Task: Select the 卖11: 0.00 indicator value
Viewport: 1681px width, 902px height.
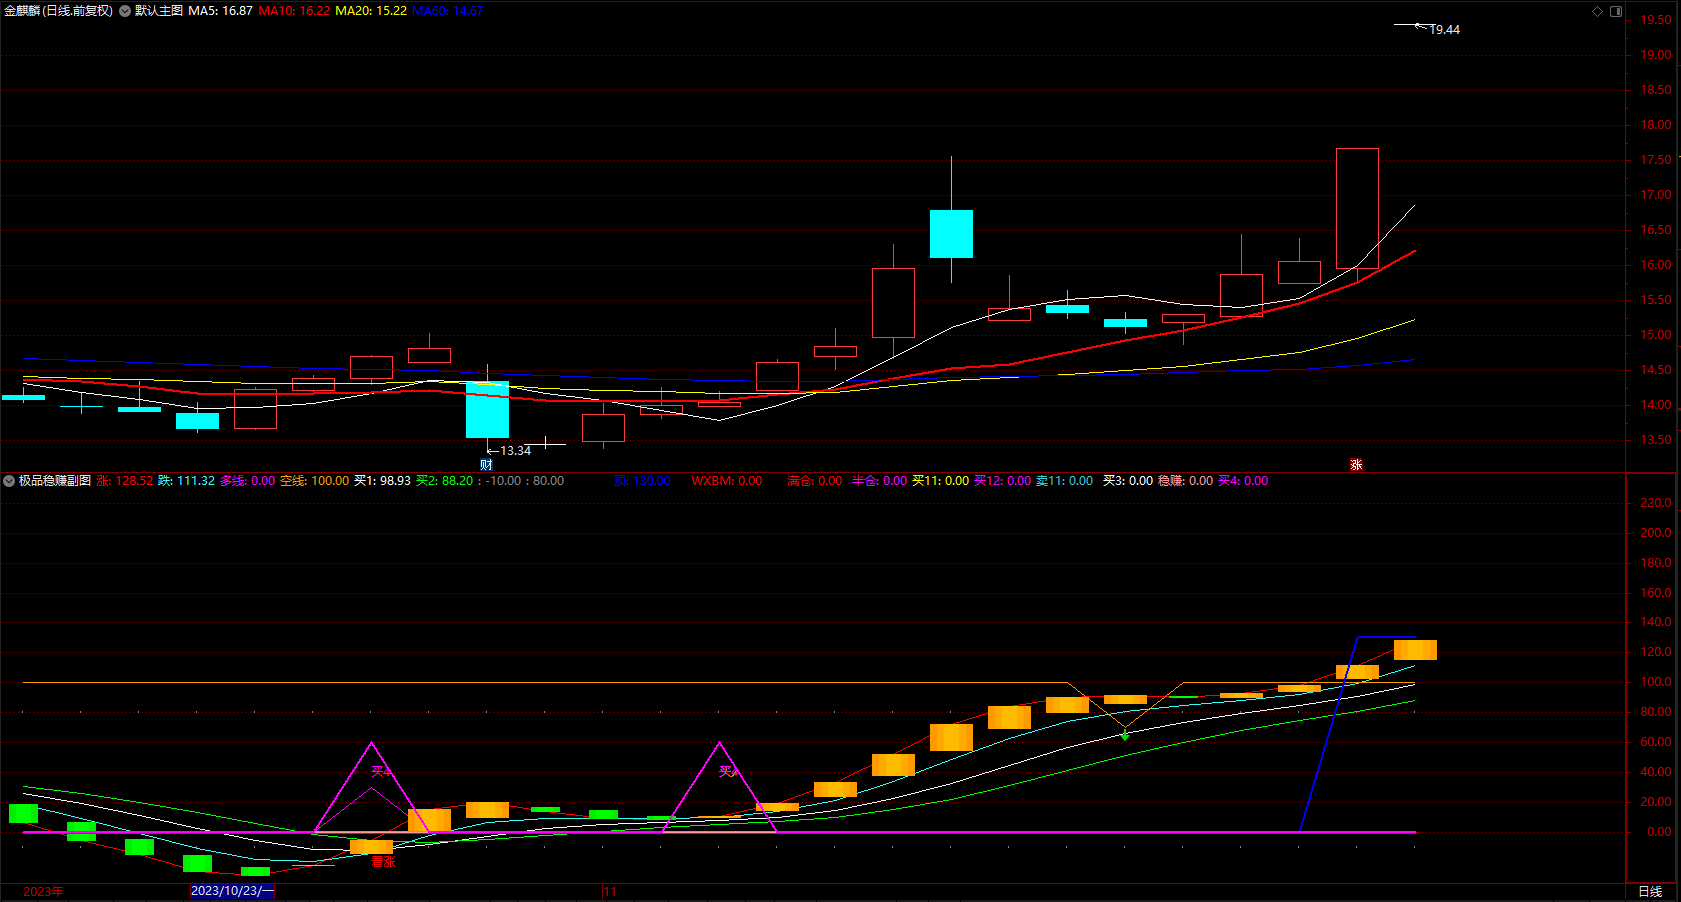Action: (1064, 481)
